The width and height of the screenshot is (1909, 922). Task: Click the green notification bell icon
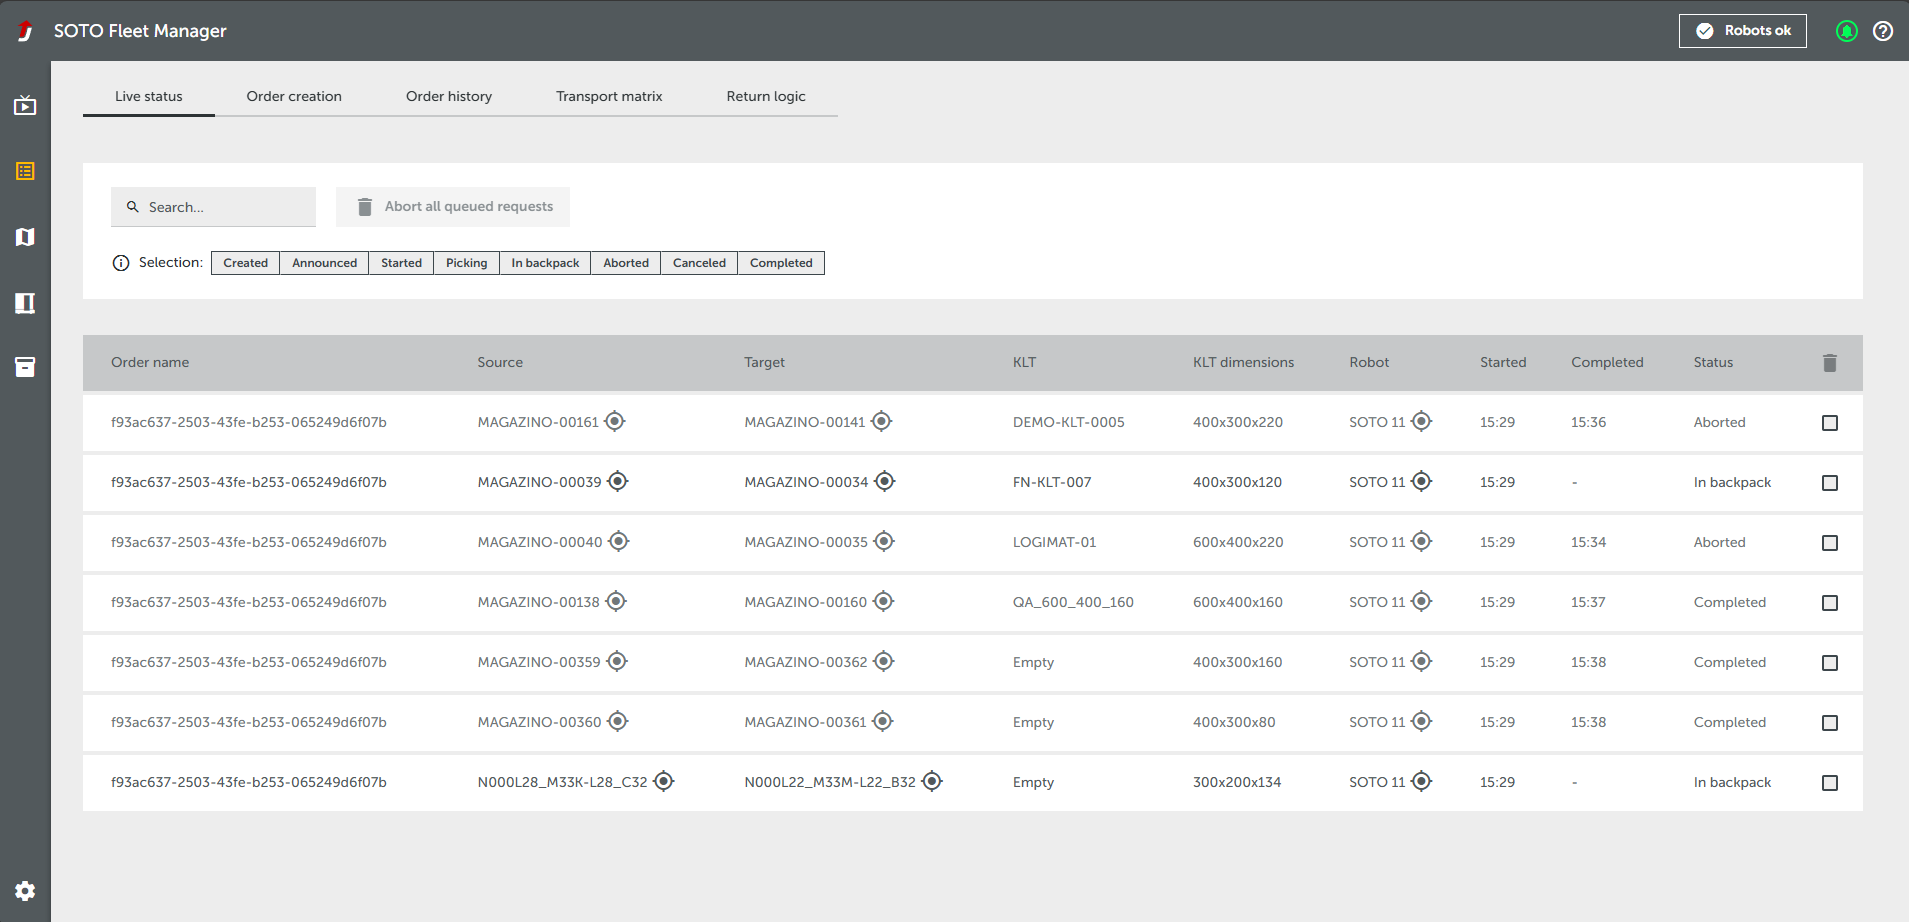click(1847, 31)
